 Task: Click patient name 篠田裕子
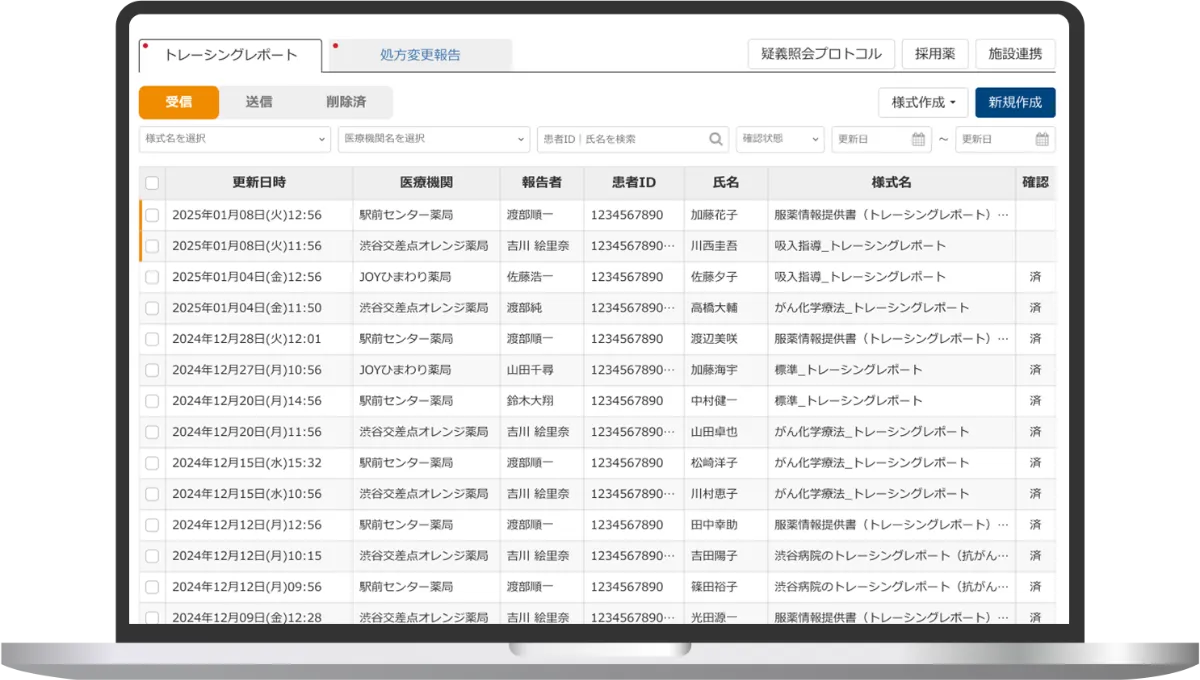(714, 587)
